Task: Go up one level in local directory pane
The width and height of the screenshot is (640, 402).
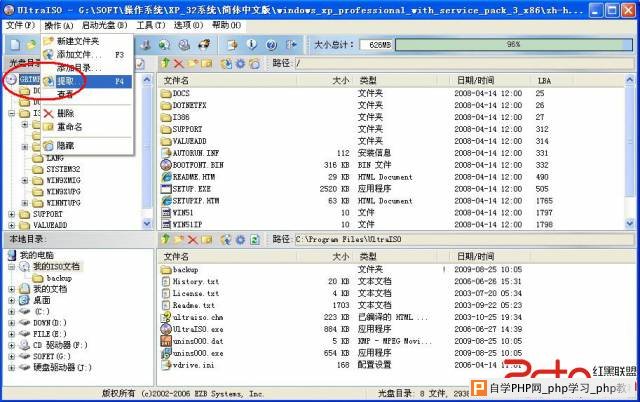Action: 165,240
